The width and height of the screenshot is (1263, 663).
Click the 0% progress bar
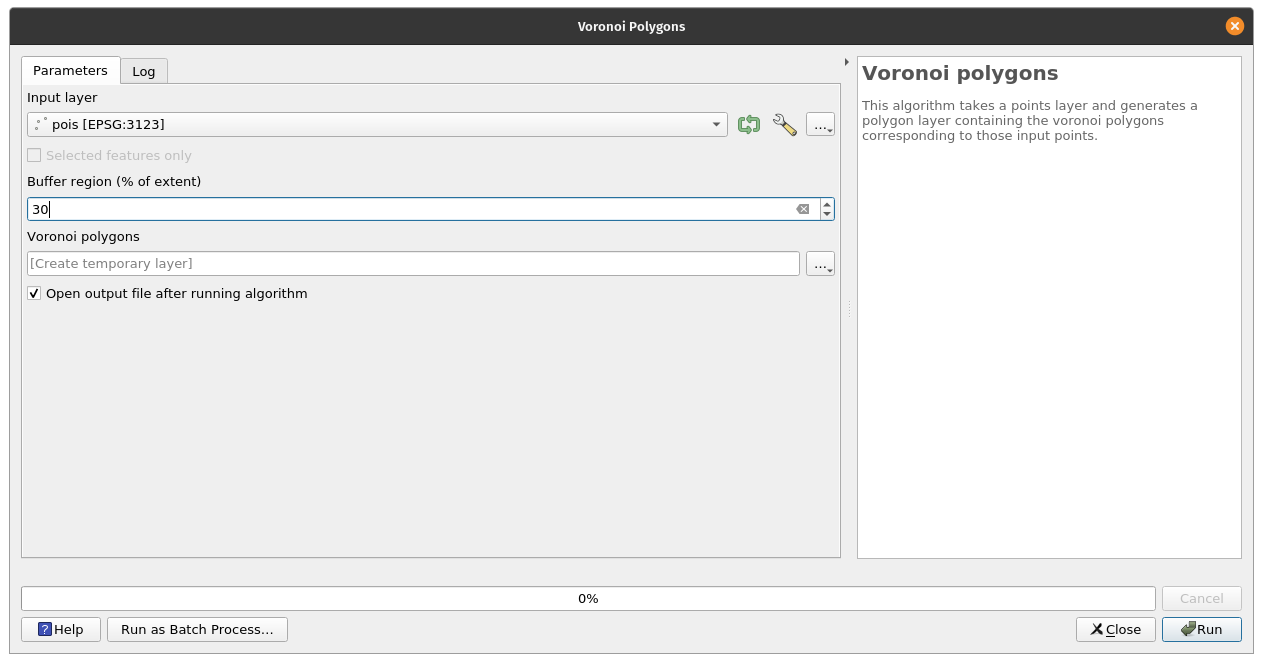coord(588,598)
